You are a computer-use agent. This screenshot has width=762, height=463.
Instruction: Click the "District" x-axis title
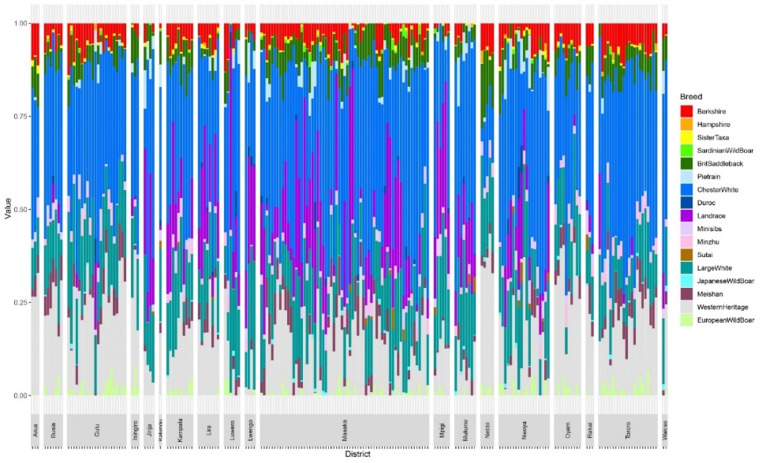point(357,454)
